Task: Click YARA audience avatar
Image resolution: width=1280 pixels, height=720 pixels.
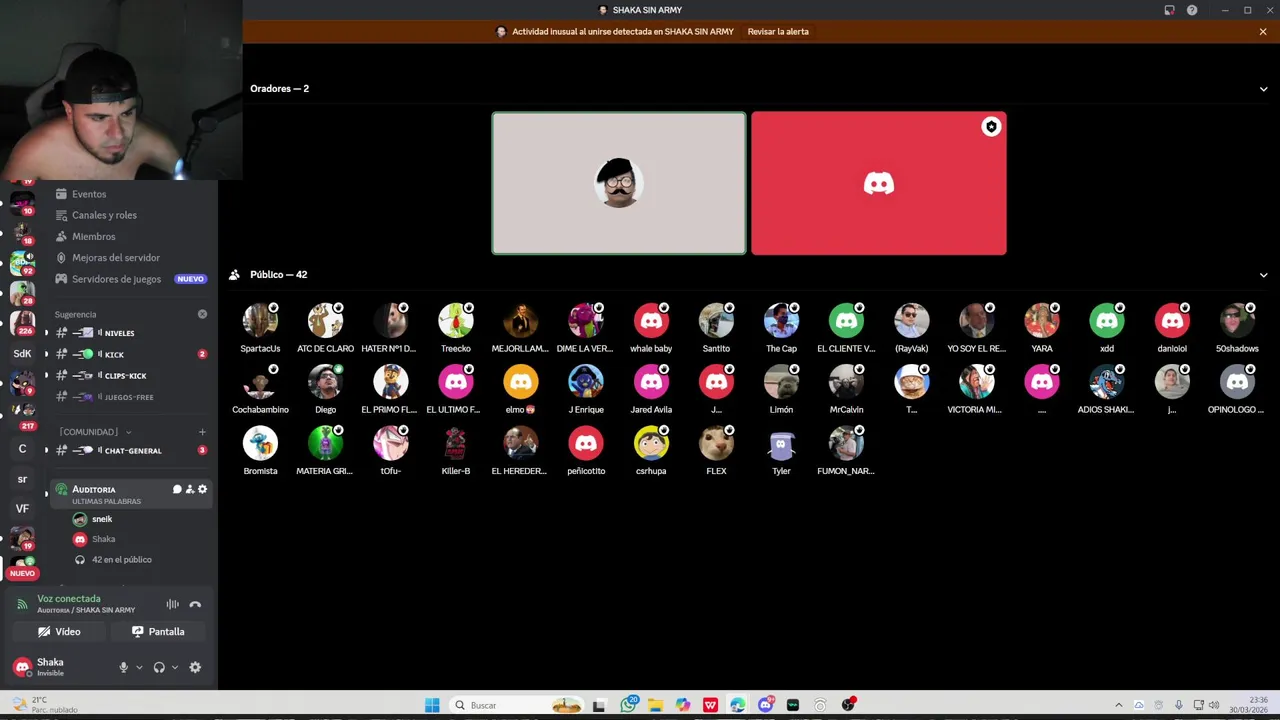Action: coord(1042,321)
